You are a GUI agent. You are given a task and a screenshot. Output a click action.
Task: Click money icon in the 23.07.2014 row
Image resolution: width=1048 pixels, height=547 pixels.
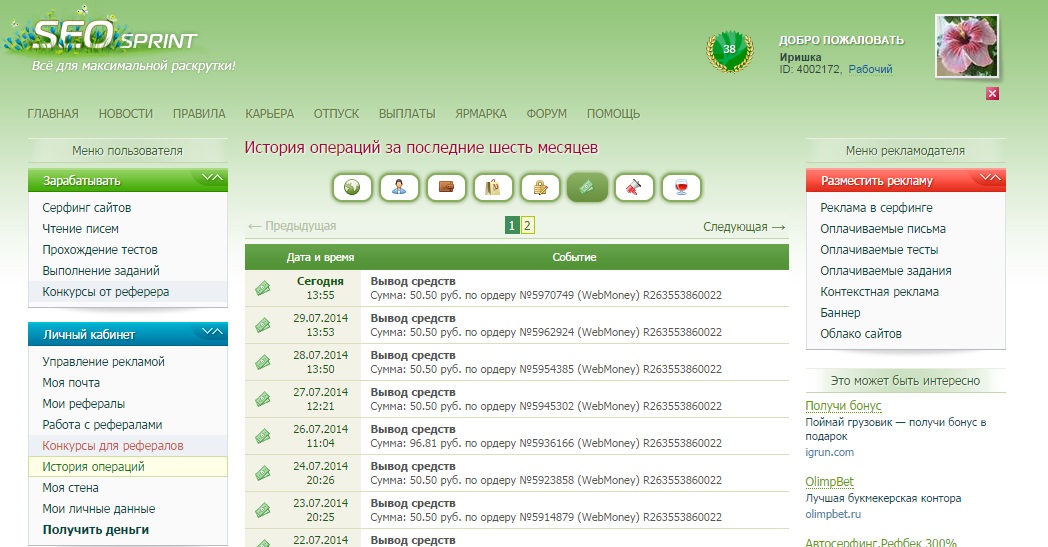click(x=263, y=510)
